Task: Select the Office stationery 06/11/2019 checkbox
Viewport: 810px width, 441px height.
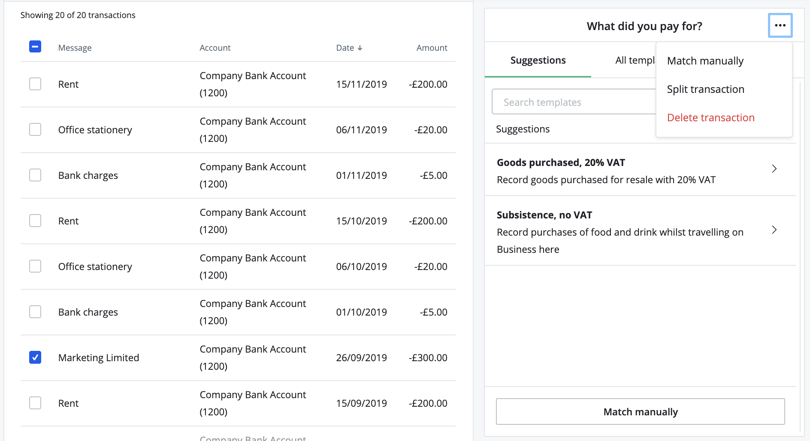Action: click(35, 130)
